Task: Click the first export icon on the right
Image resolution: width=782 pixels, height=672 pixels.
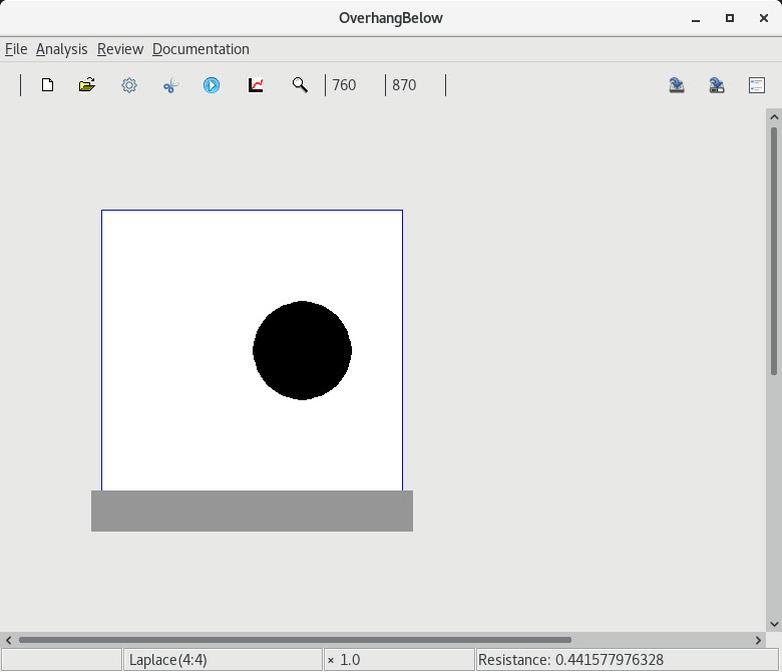Action: point(677,85)
